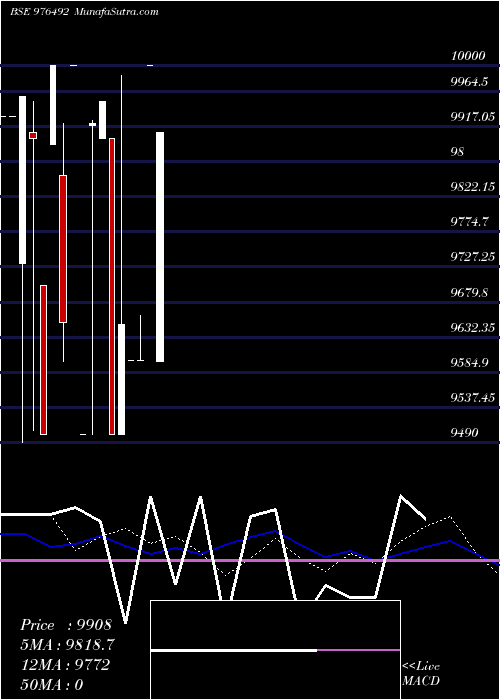Viewport: 500px width, 700px height.
Task: Click the last tall white candlestick
Action: coord(160,247)
